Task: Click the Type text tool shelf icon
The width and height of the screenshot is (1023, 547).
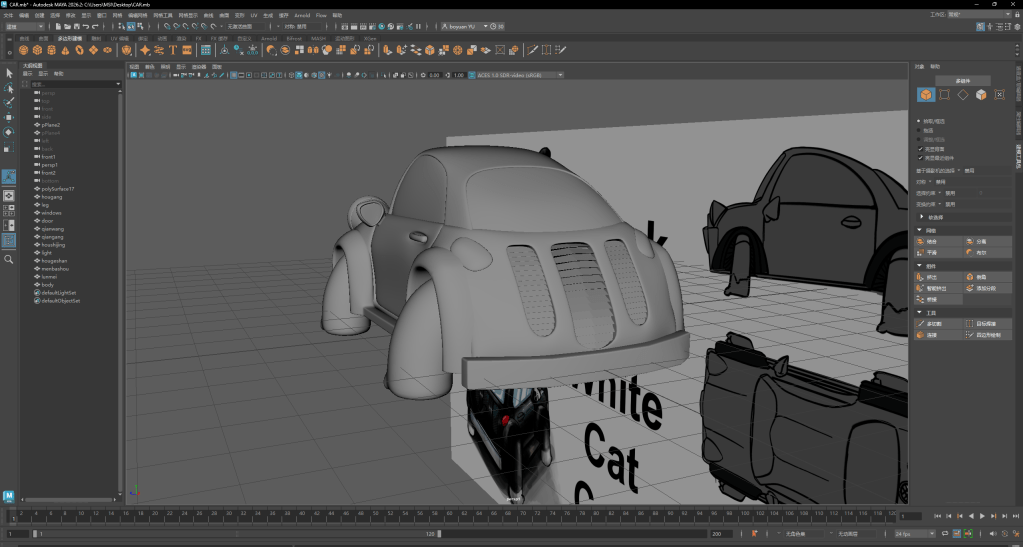Action: pyautogui.click(x=173, y=49)
